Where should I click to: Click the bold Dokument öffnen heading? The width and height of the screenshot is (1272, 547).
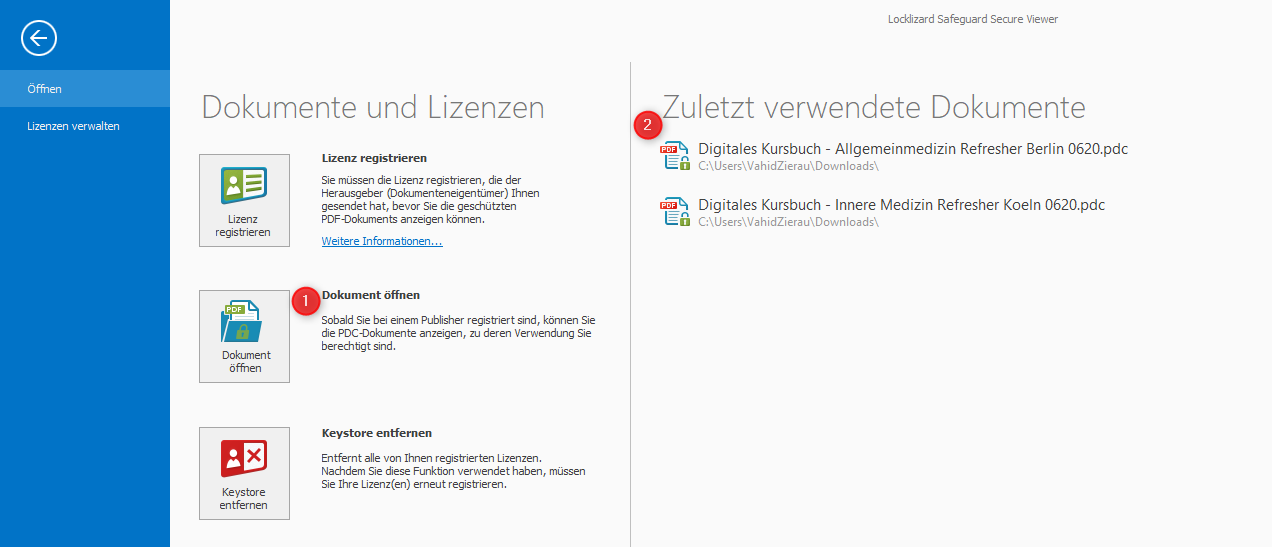pos(371,295)
